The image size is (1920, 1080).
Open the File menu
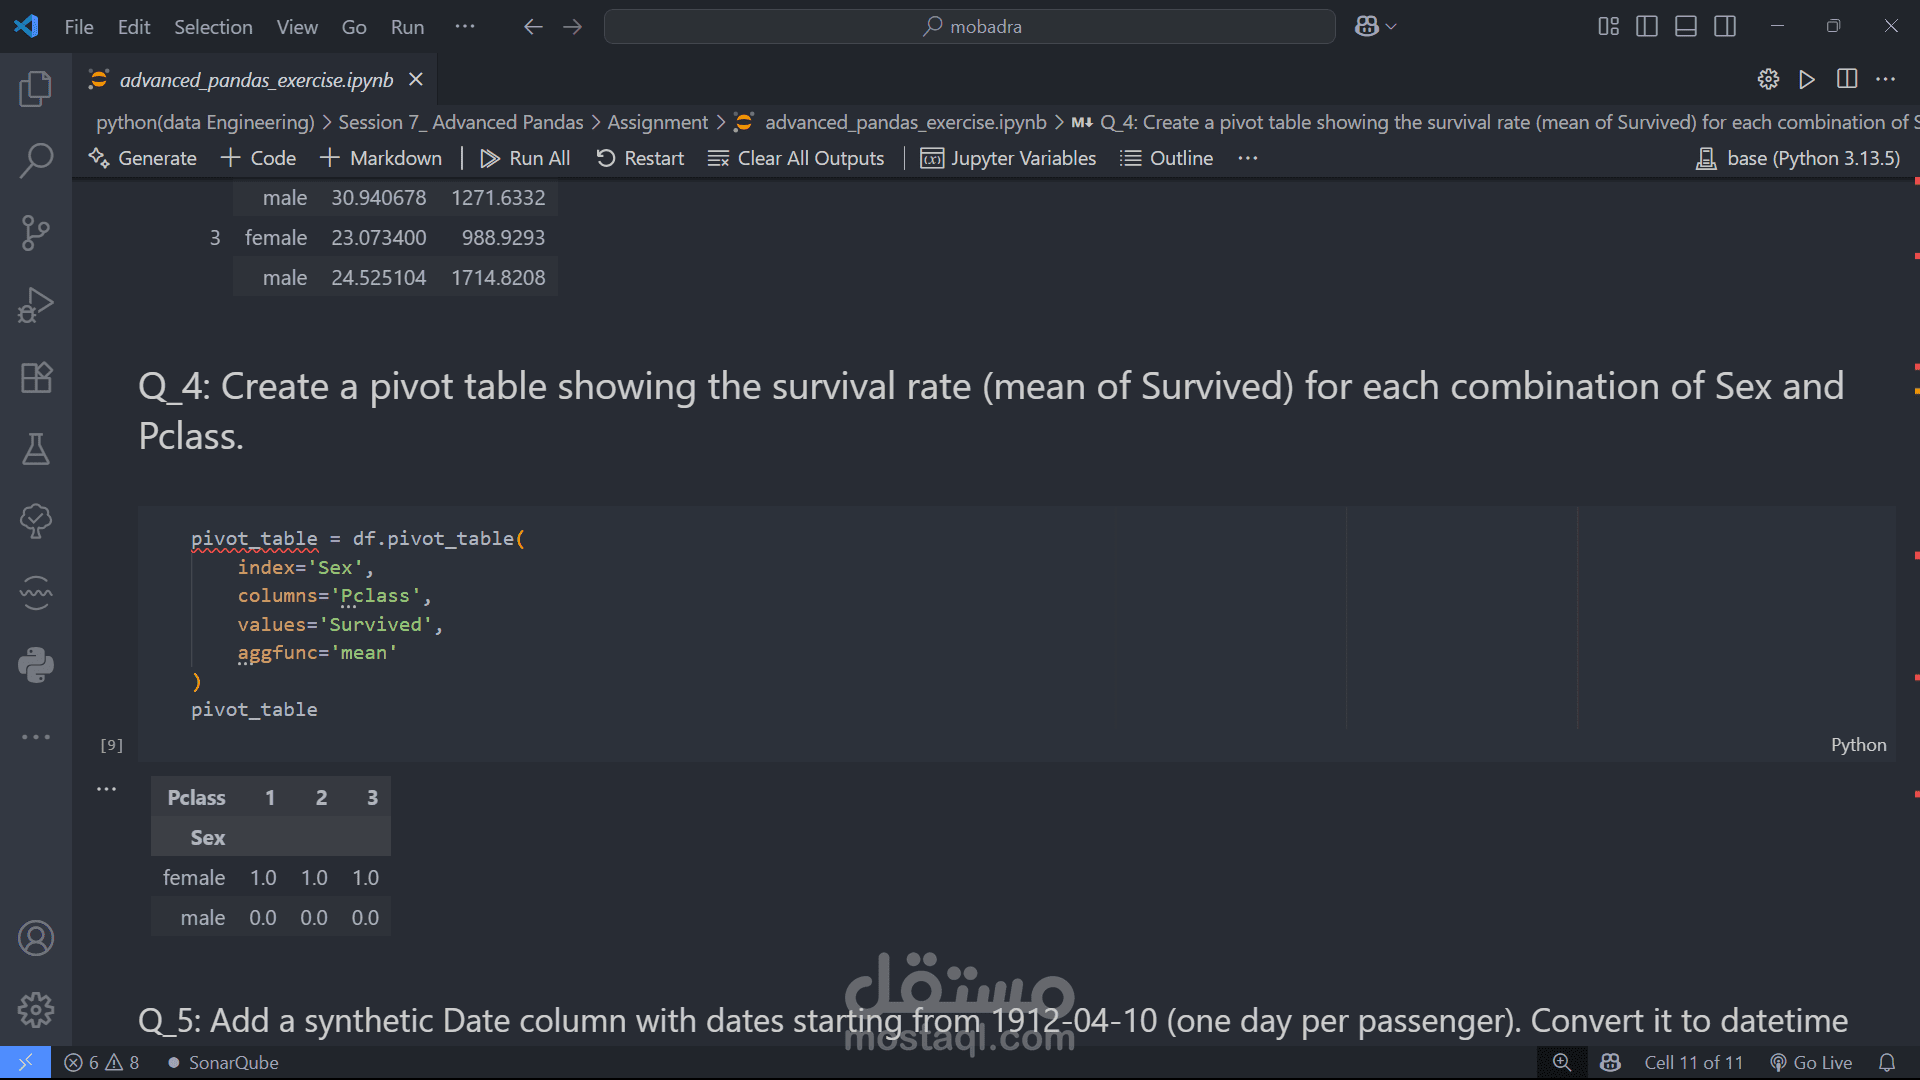point(79,27)
